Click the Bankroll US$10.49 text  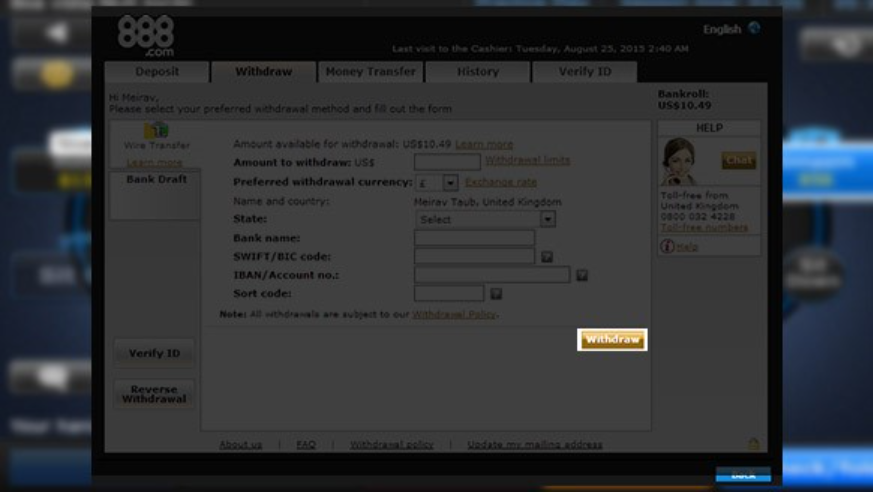click(x=684, y=100)
